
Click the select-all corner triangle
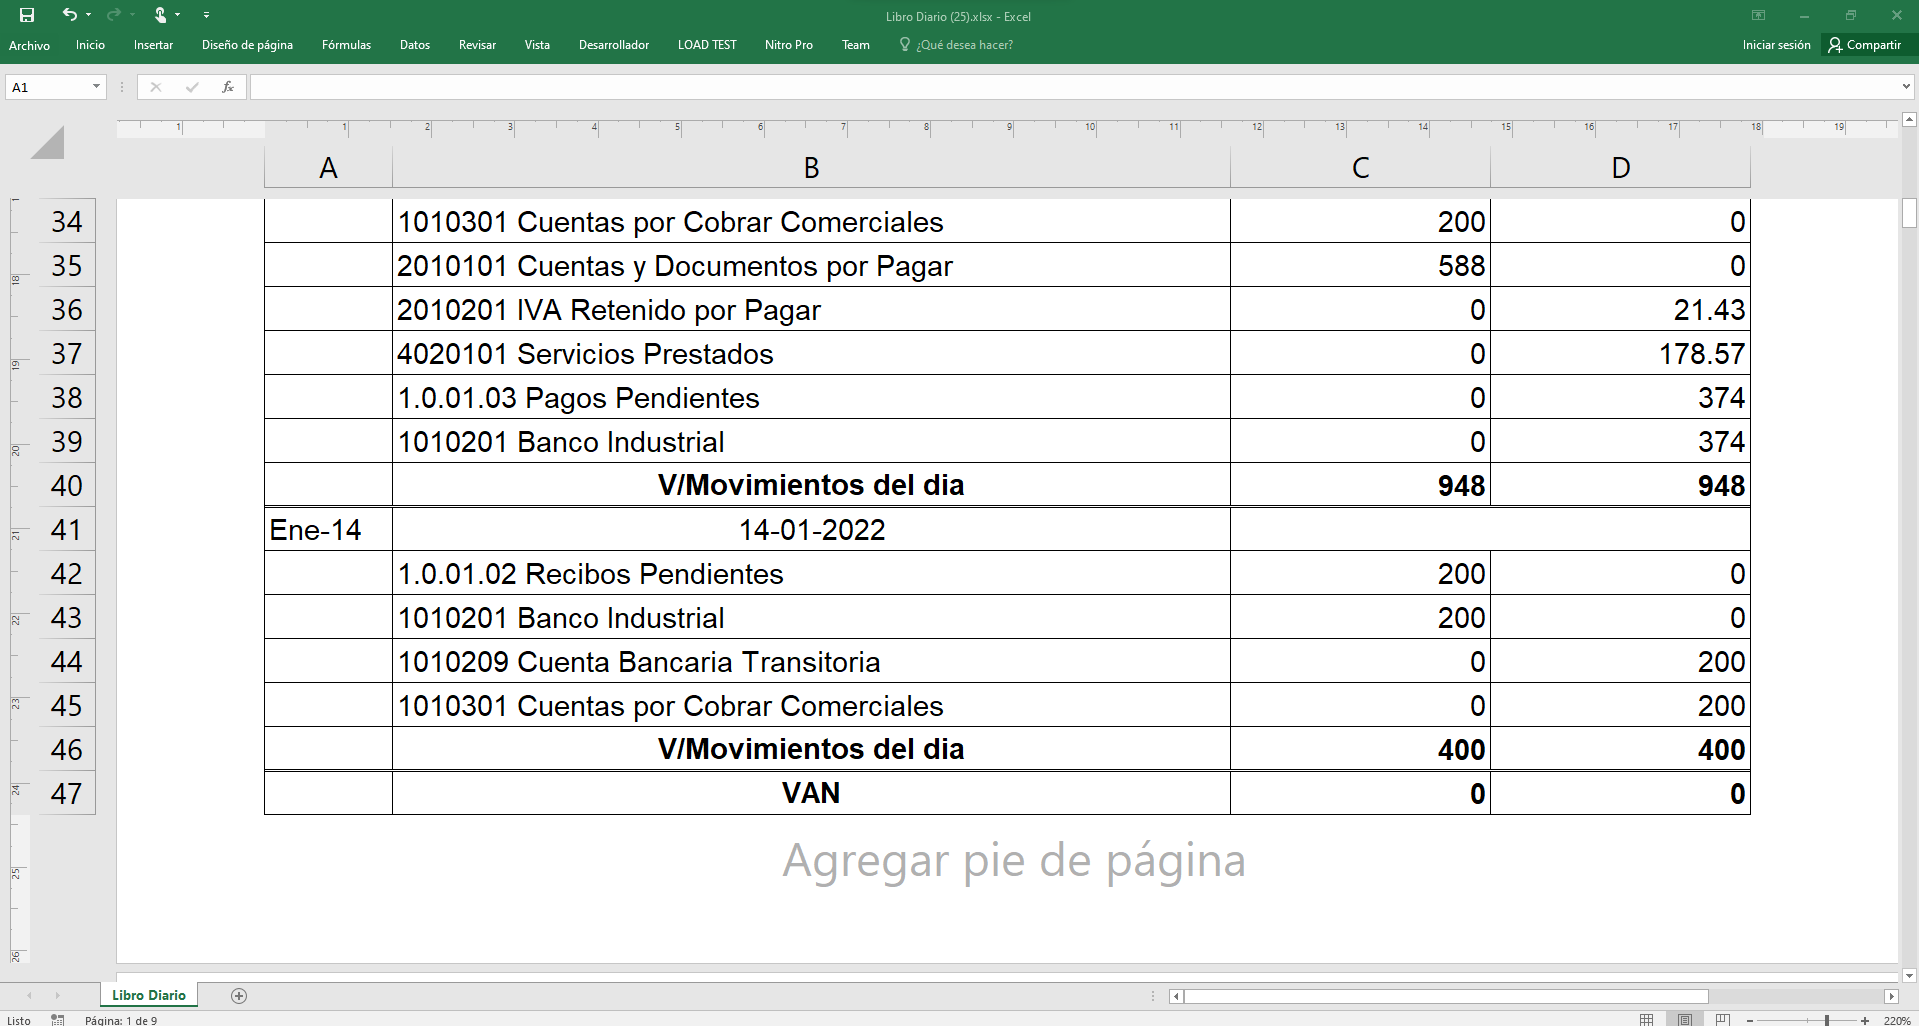(47, 143)
